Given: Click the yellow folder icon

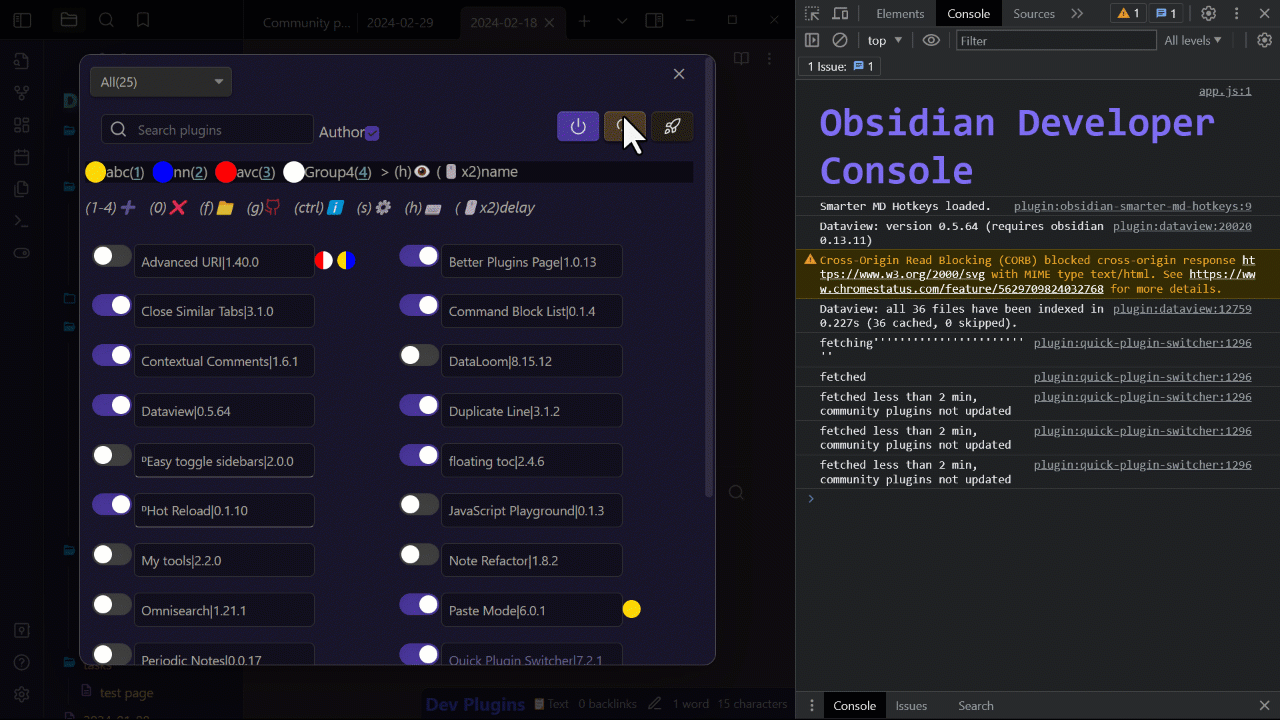Looking at the screenshot, I should point(225,208).
